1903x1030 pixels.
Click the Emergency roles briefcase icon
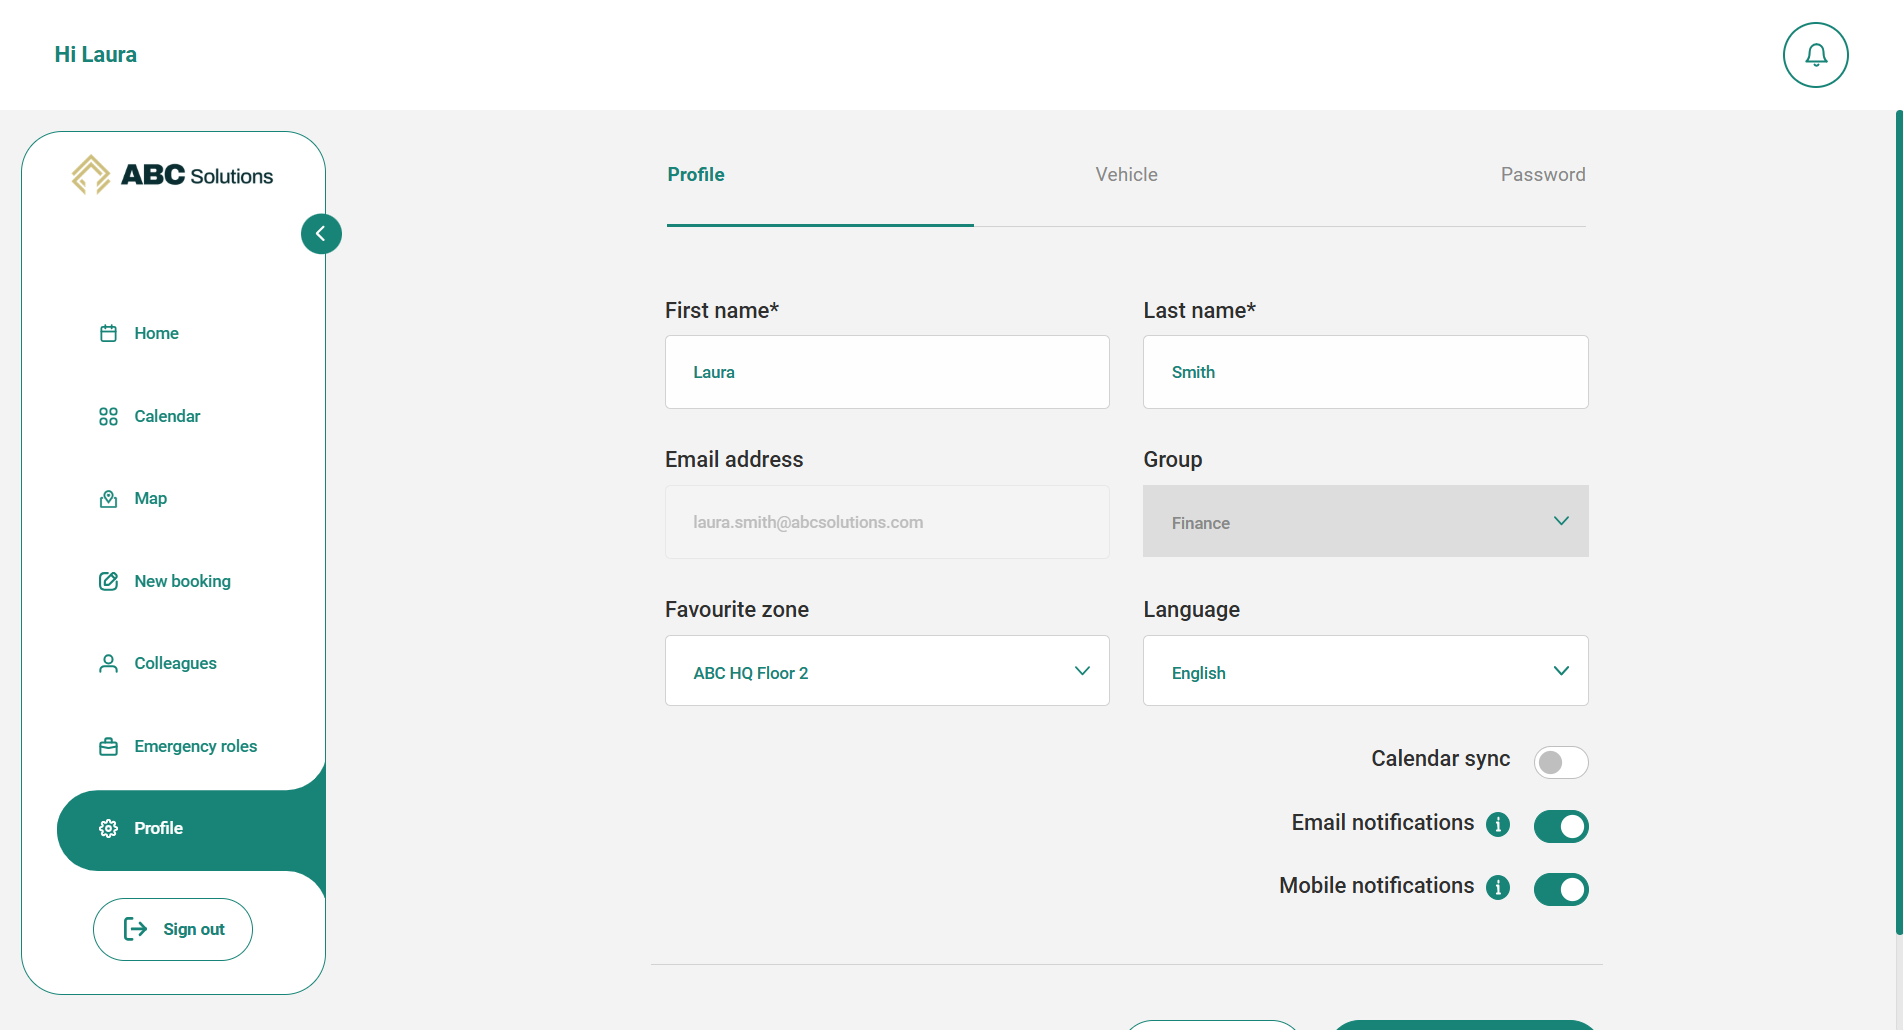tap(109, 746)
